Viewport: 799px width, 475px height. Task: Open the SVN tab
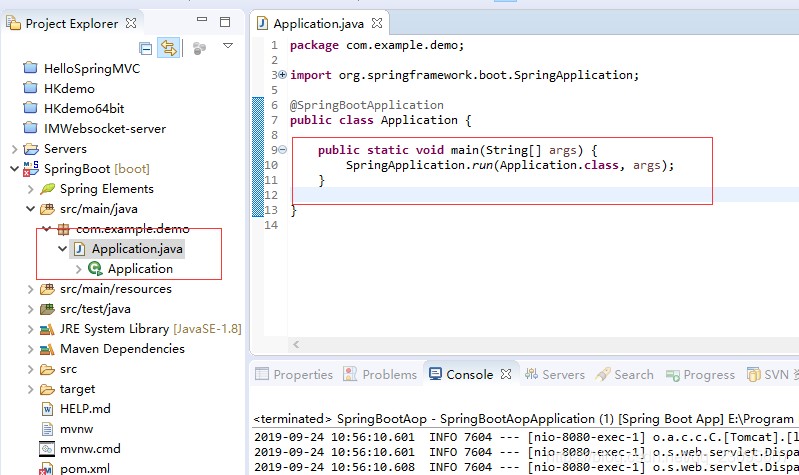point(768,375)
